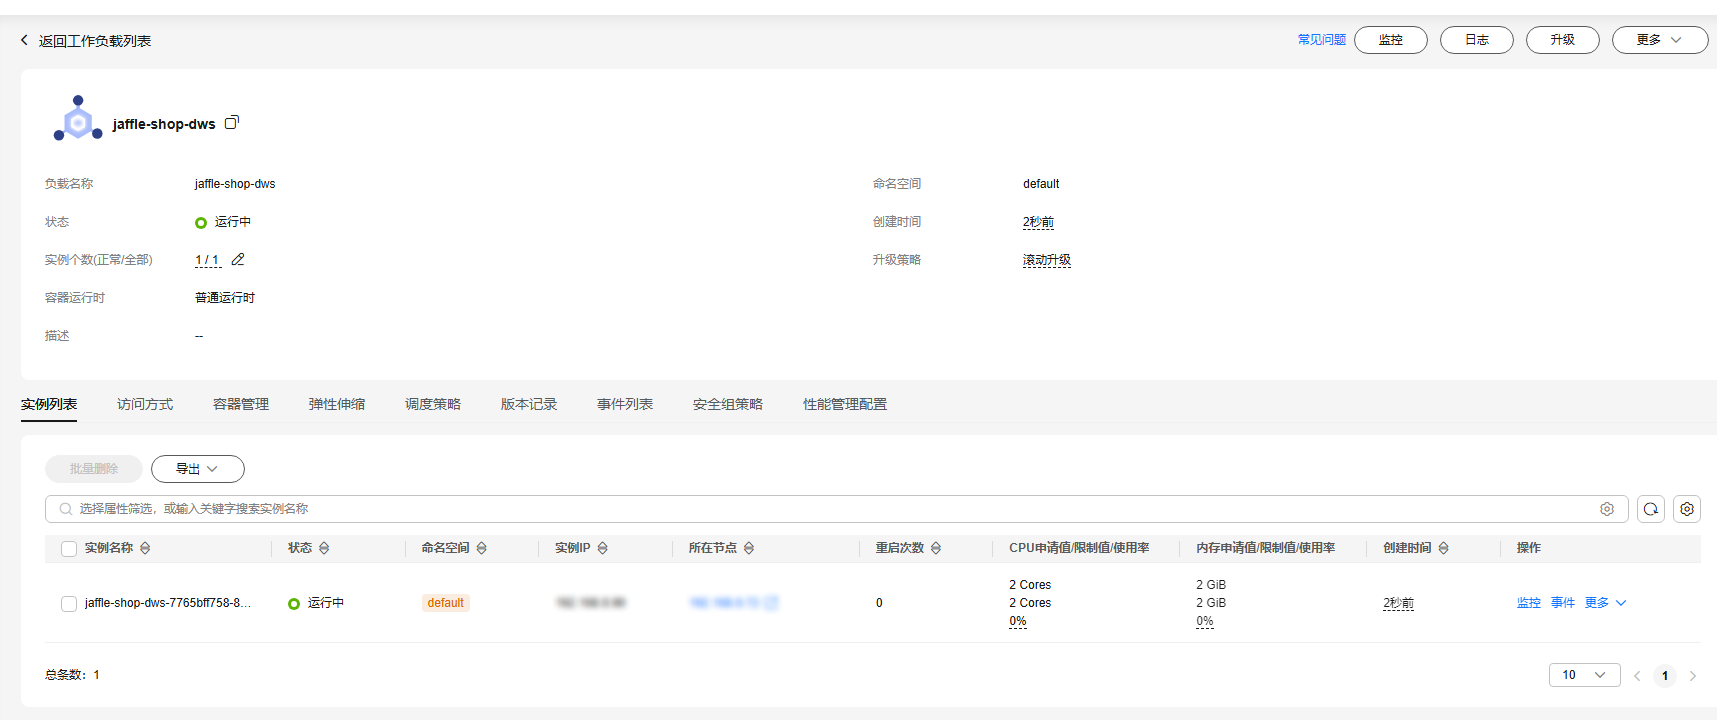Click the disabled 批量删除 button

tap(94, 469)
